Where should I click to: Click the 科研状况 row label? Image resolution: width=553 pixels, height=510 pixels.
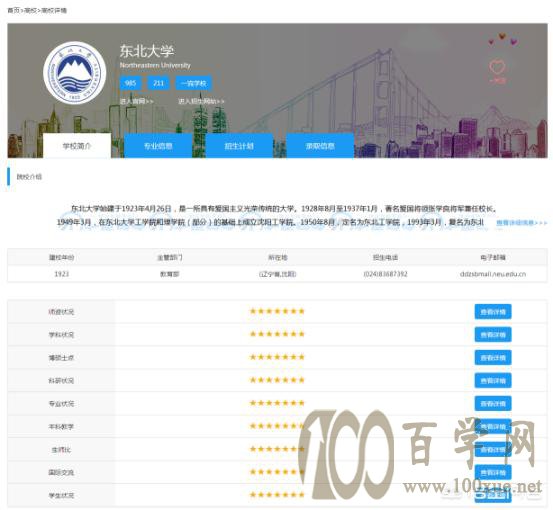click(61, 381)
